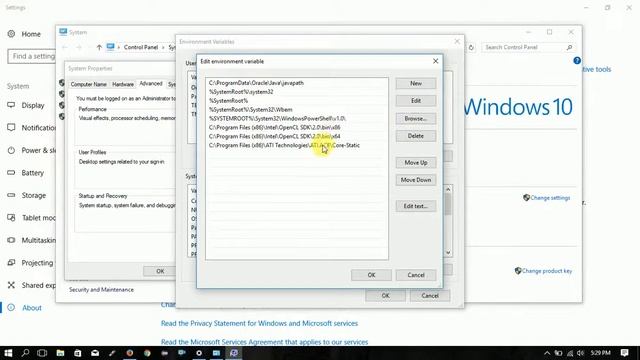Click Search Control Panel field
Image resolution: width=640 pixels, height=360 pixels.
(x=528, y=47)
